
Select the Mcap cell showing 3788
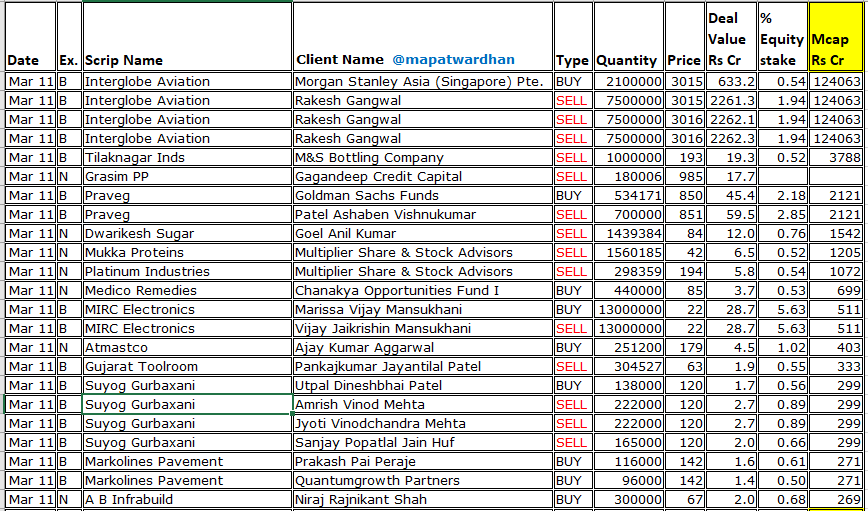[835, 157]
